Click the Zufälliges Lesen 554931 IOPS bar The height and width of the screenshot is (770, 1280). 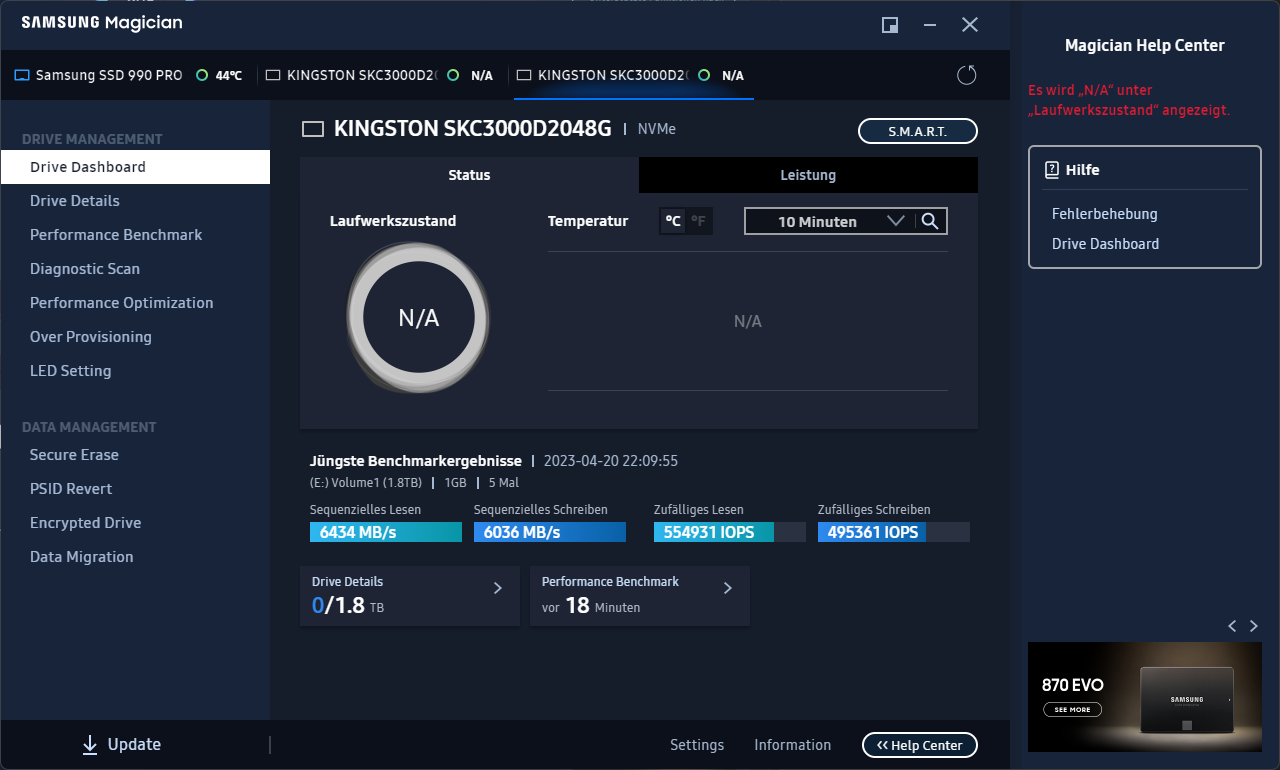point(730,532)
